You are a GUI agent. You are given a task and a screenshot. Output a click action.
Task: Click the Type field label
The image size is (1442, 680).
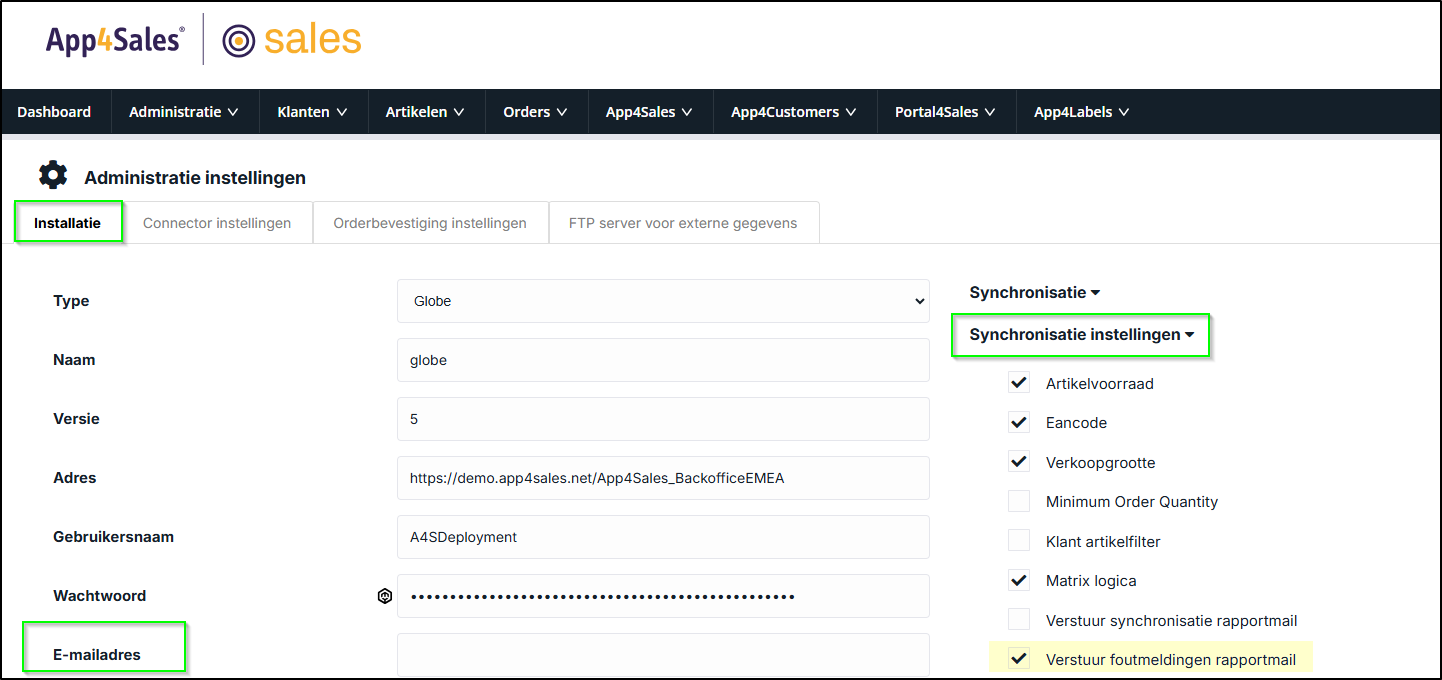pyautogui.click(x=71, y=301)
